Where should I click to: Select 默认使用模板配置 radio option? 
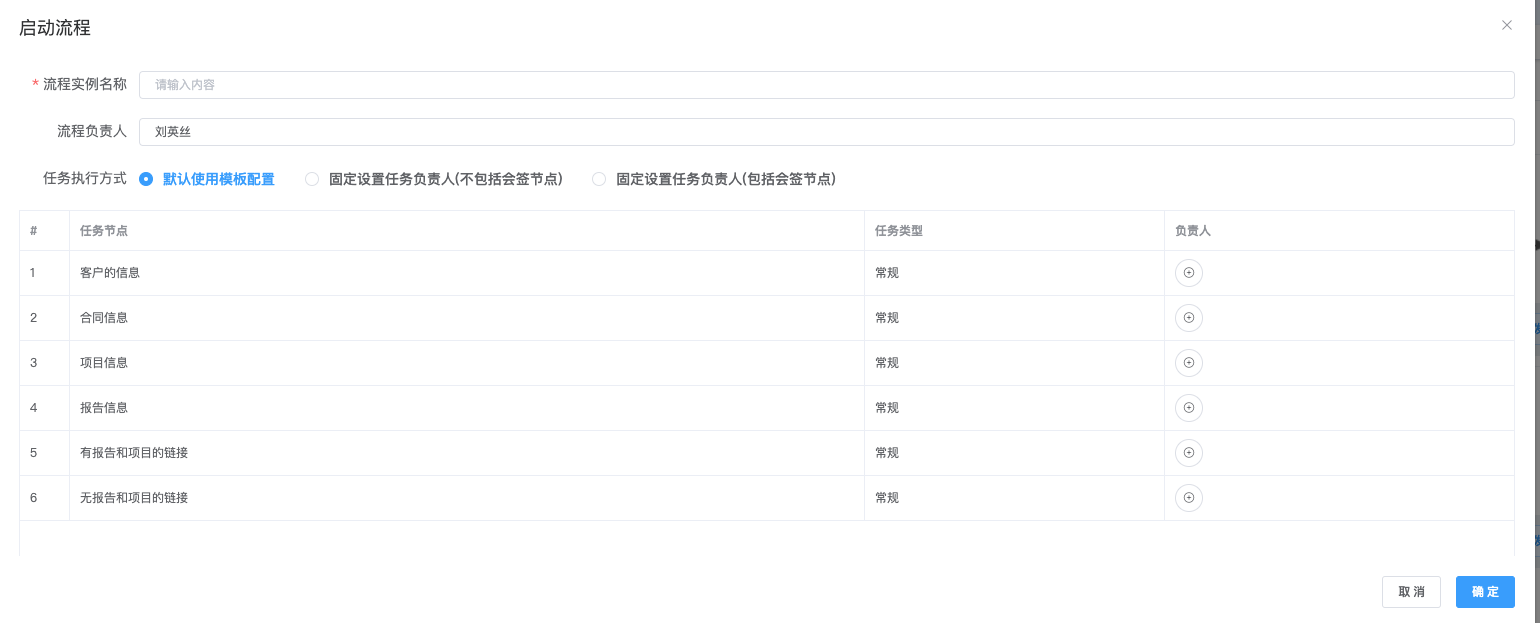[x=207, y=179]
